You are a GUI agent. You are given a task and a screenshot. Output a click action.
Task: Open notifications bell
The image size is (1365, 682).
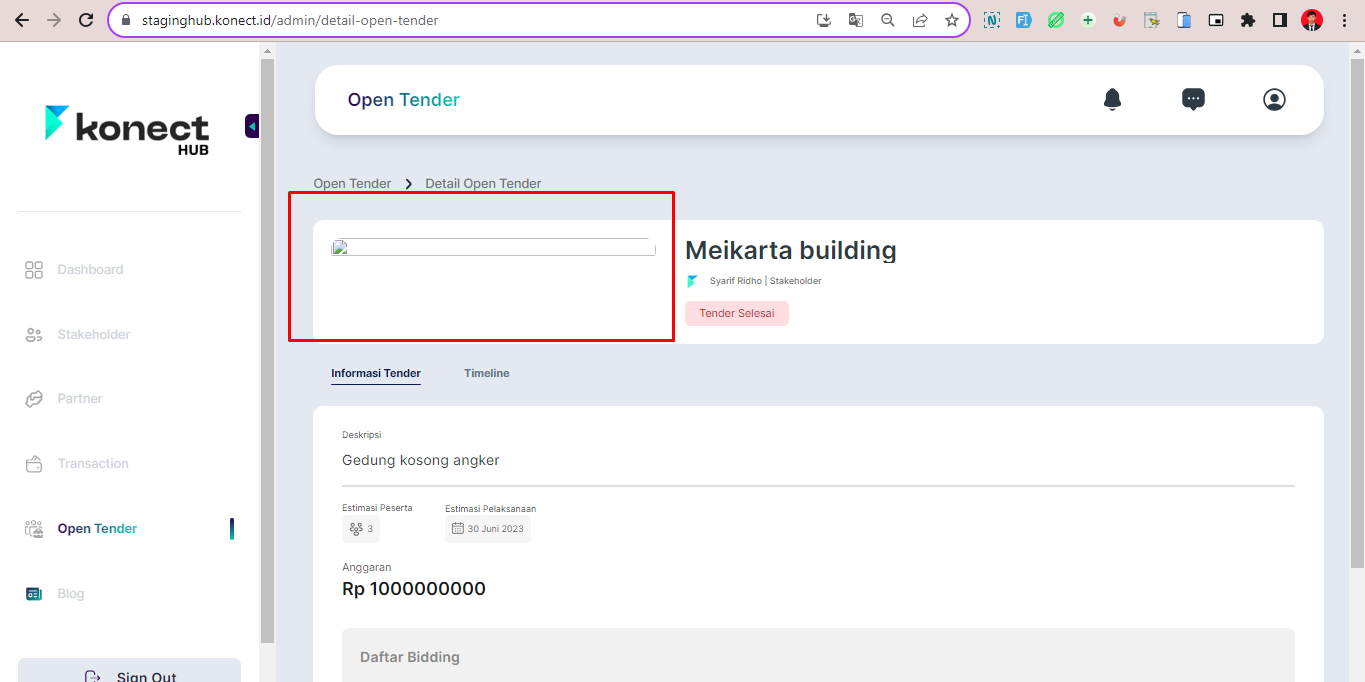click(1112, 99)
